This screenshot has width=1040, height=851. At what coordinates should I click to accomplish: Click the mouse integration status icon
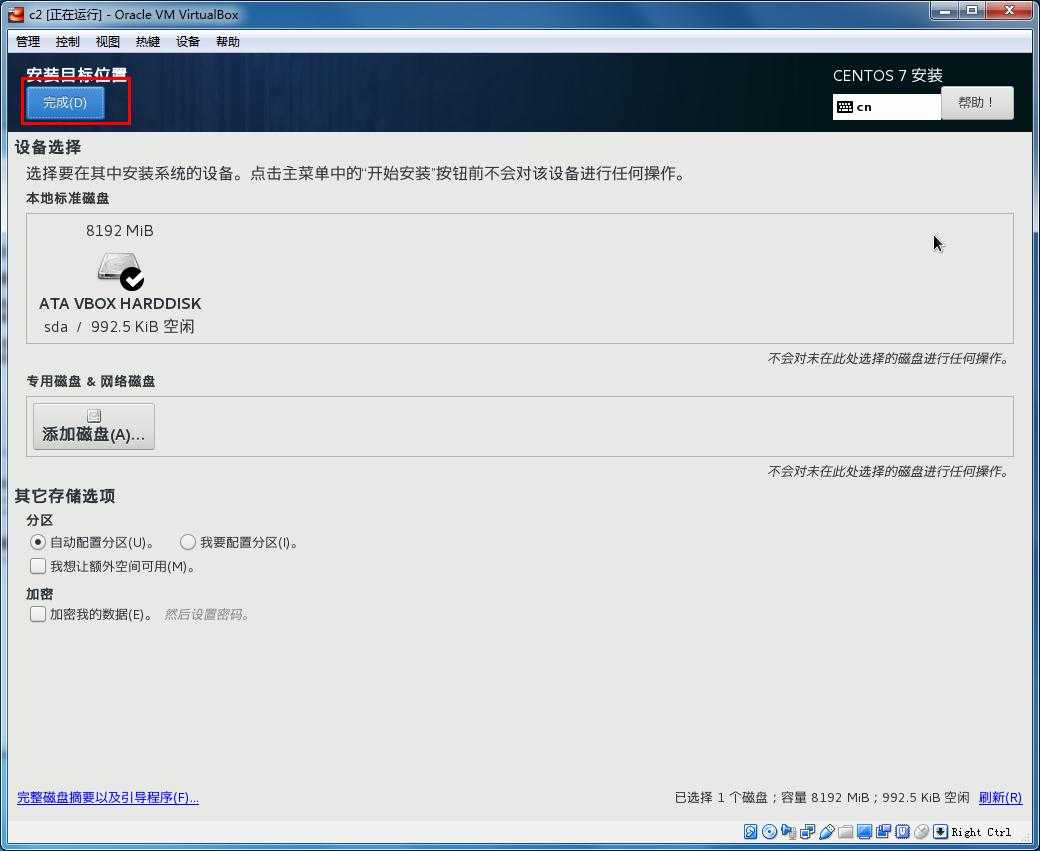tap(921, 831)
